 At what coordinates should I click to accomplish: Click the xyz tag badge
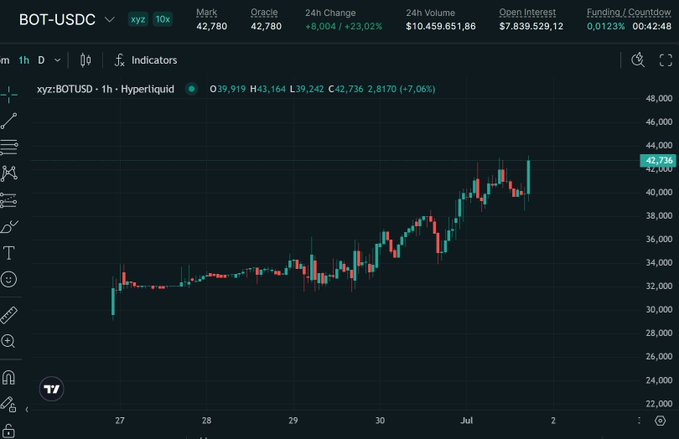click(138, 19)
